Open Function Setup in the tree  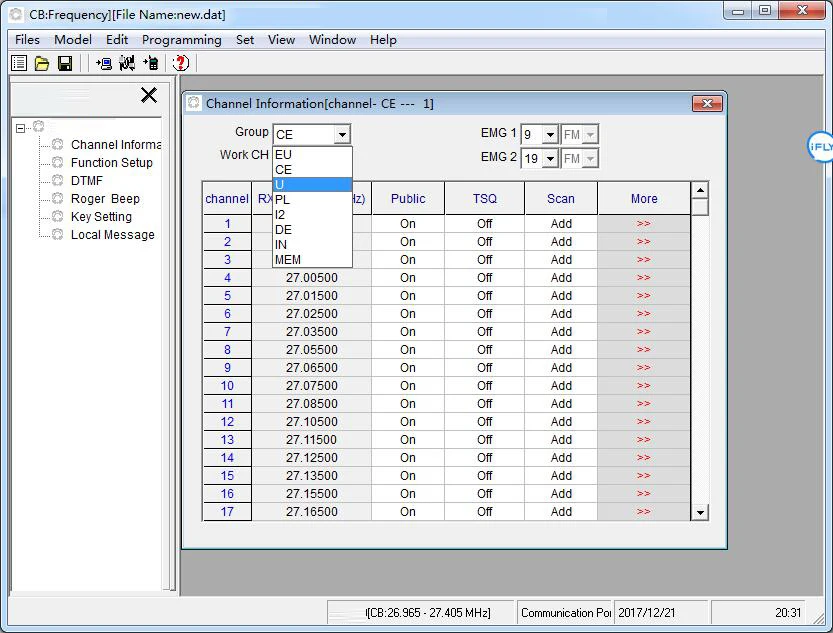click(111, 163)
